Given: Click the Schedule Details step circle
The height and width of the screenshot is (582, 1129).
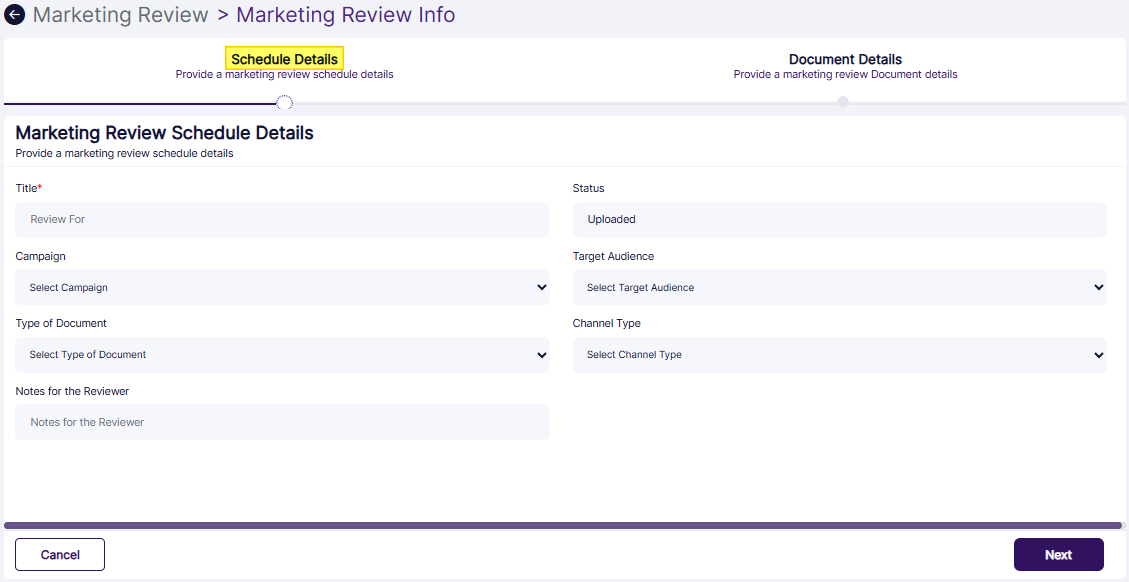Looking at the screenshot, I should [x=284, y=102].
